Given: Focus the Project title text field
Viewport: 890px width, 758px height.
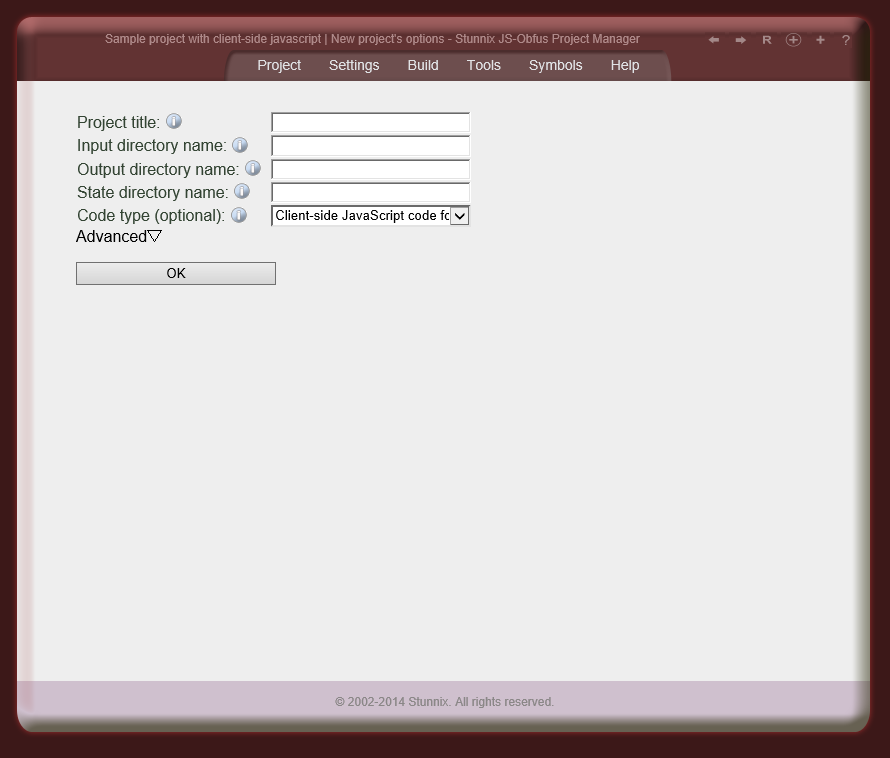Looking at the screenshot, I should point(370,123).
